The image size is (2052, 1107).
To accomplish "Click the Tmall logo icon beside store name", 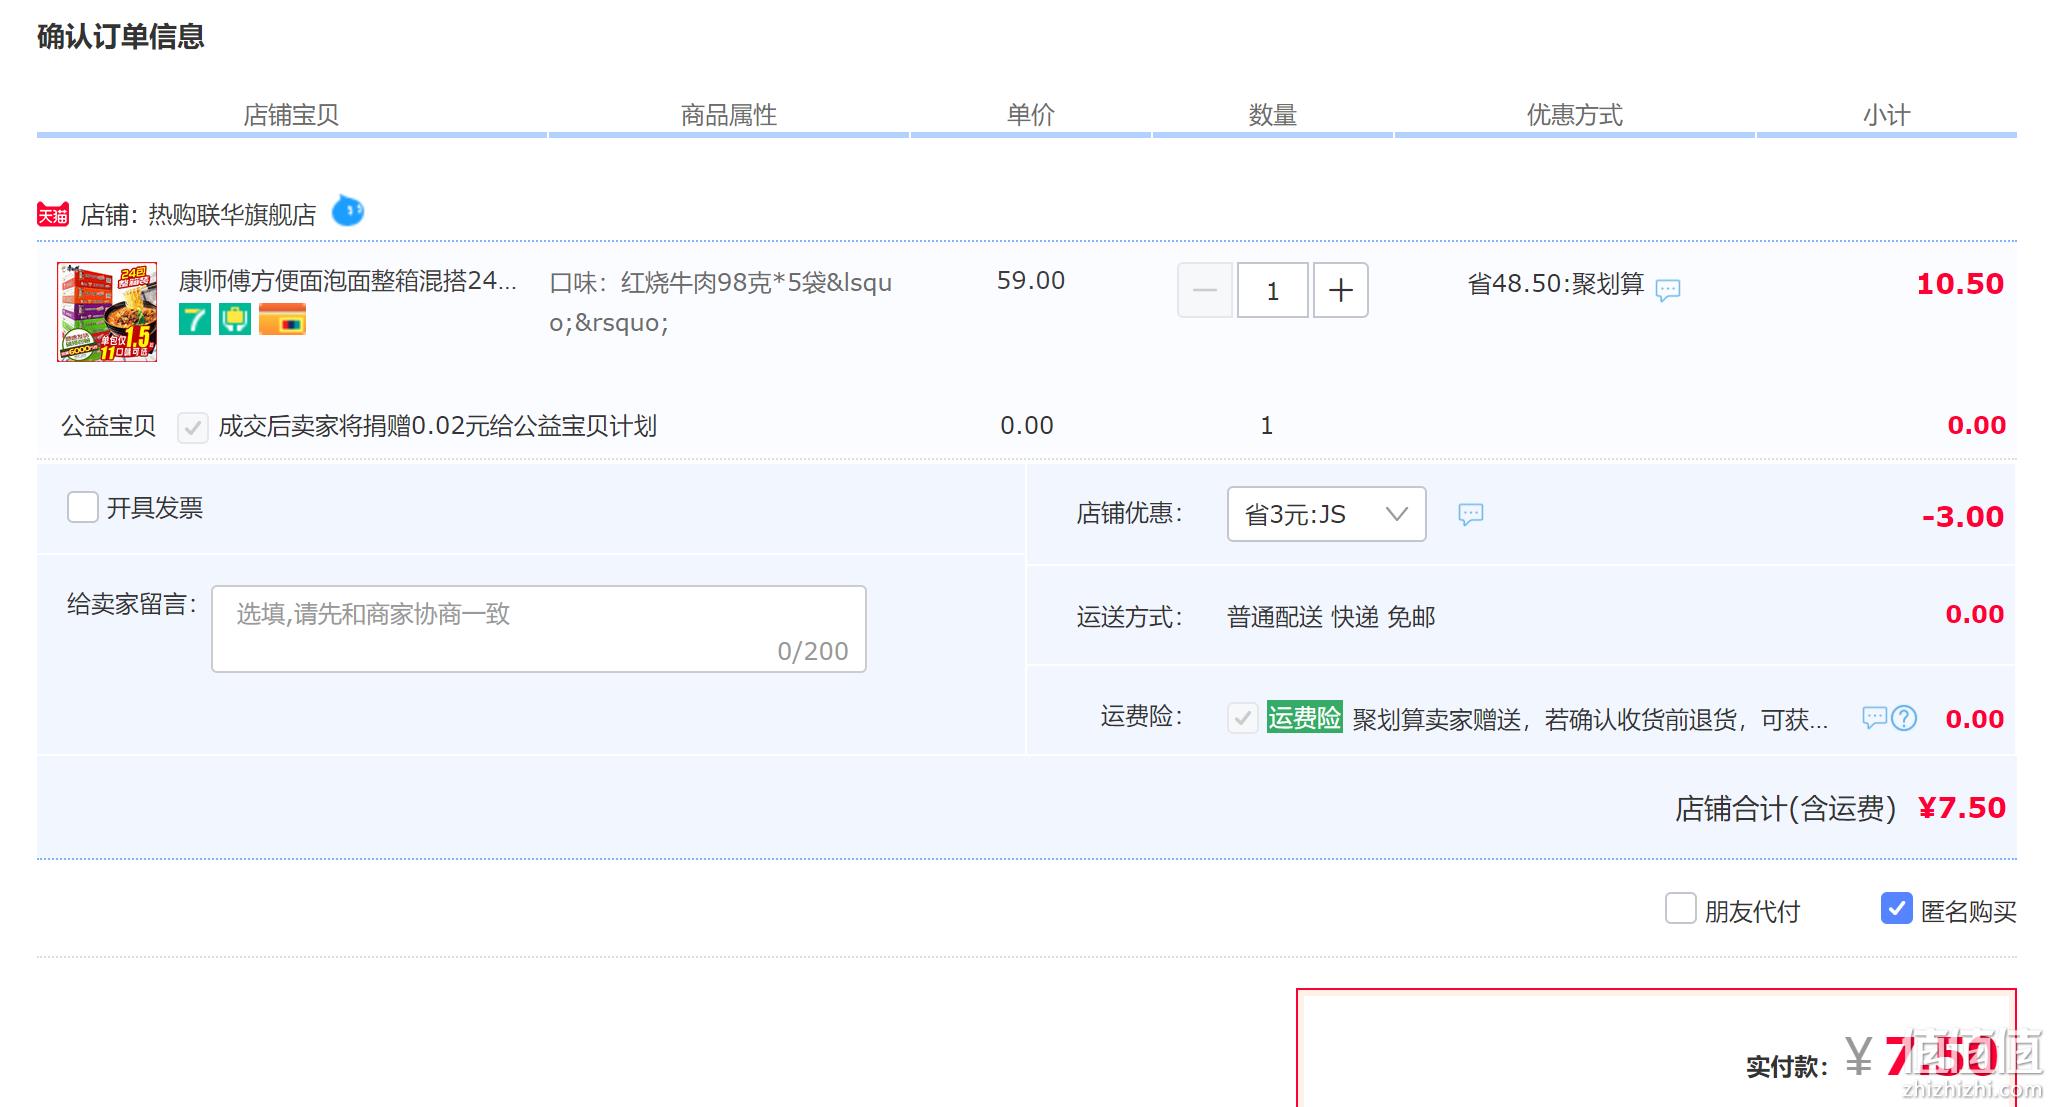I will coord(53,214).
